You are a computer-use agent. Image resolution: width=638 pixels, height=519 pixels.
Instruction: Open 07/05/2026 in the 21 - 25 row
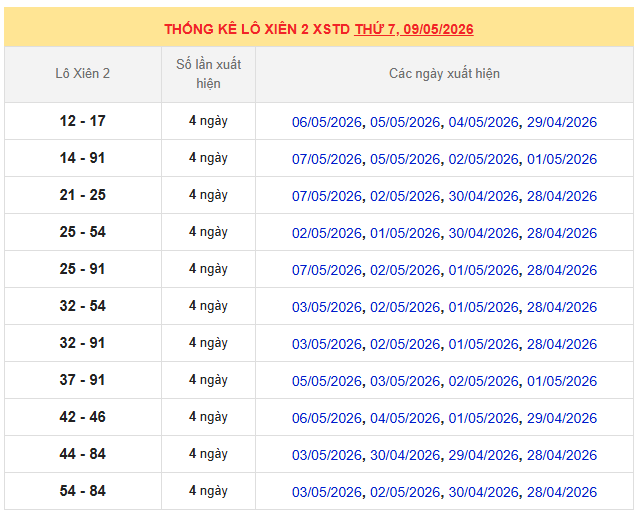pos(327,196)
